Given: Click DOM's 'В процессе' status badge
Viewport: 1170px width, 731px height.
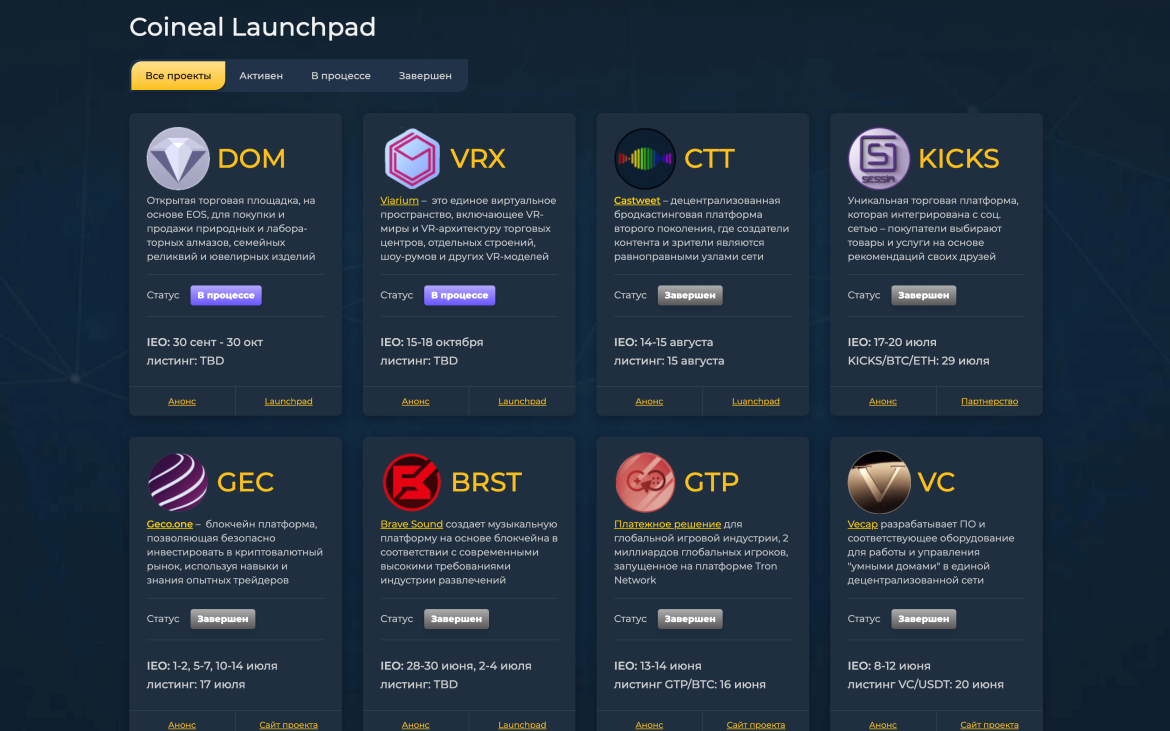Looking at the screenshot, I should [225, 295].
